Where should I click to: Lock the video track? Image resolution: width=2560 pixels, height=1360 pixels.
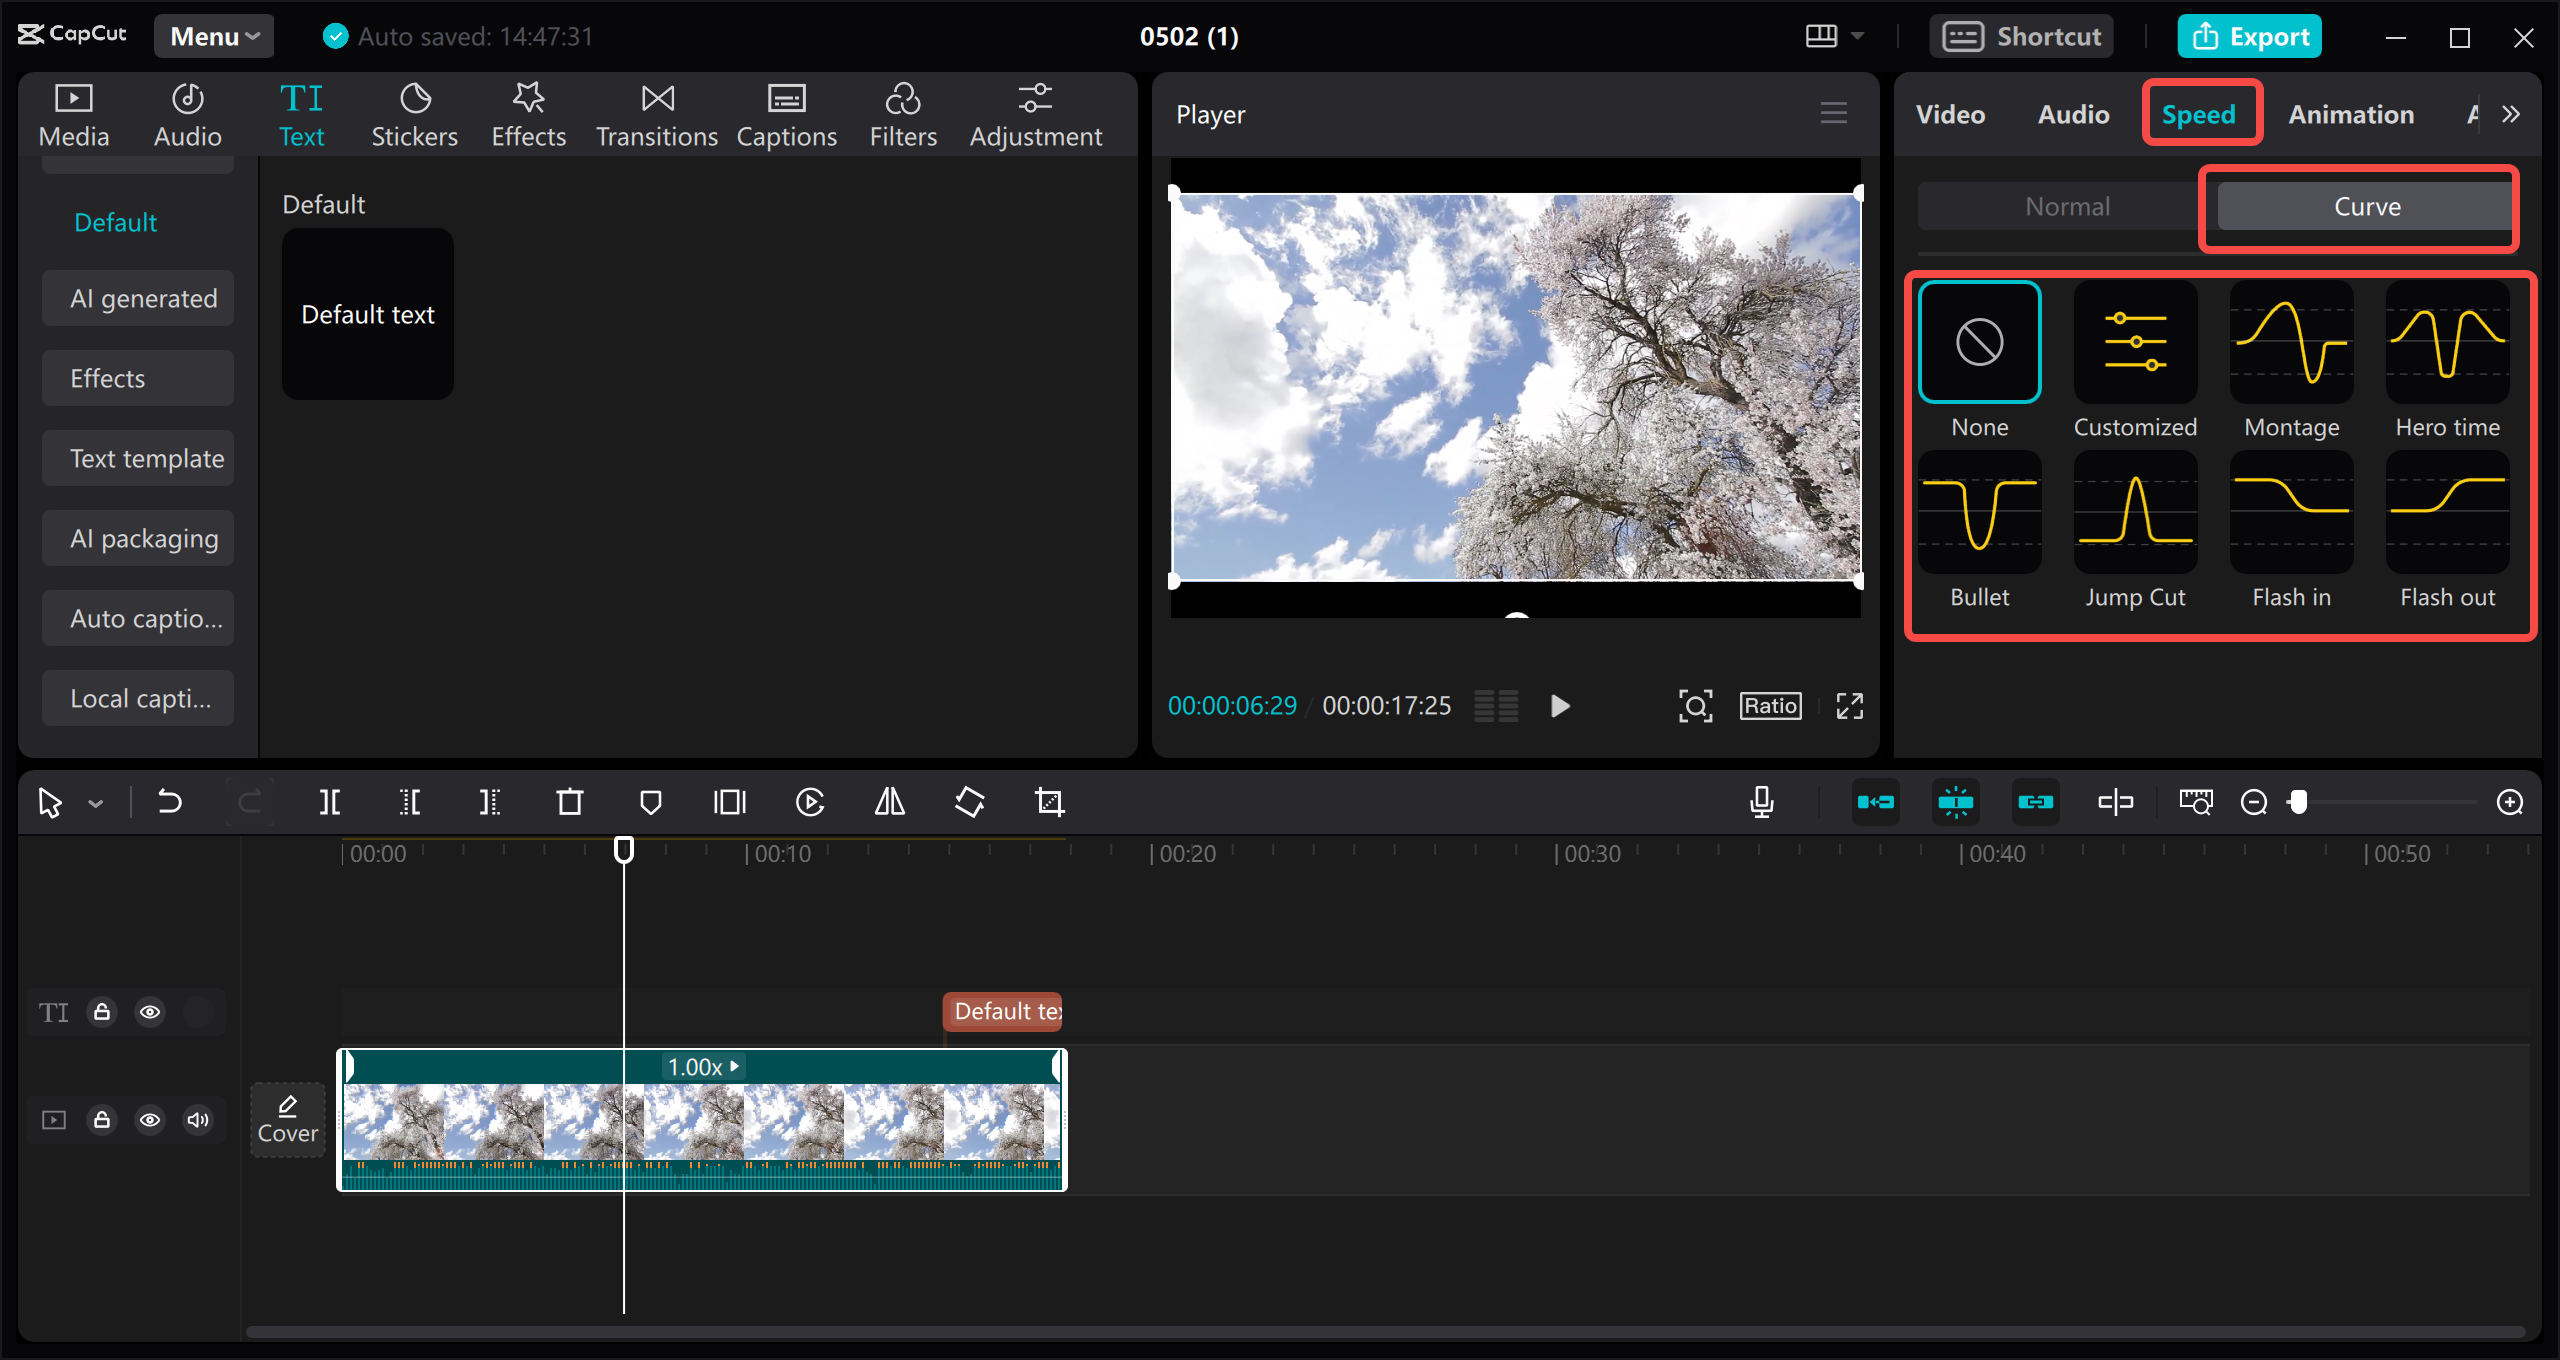[x=102, y=1120]
